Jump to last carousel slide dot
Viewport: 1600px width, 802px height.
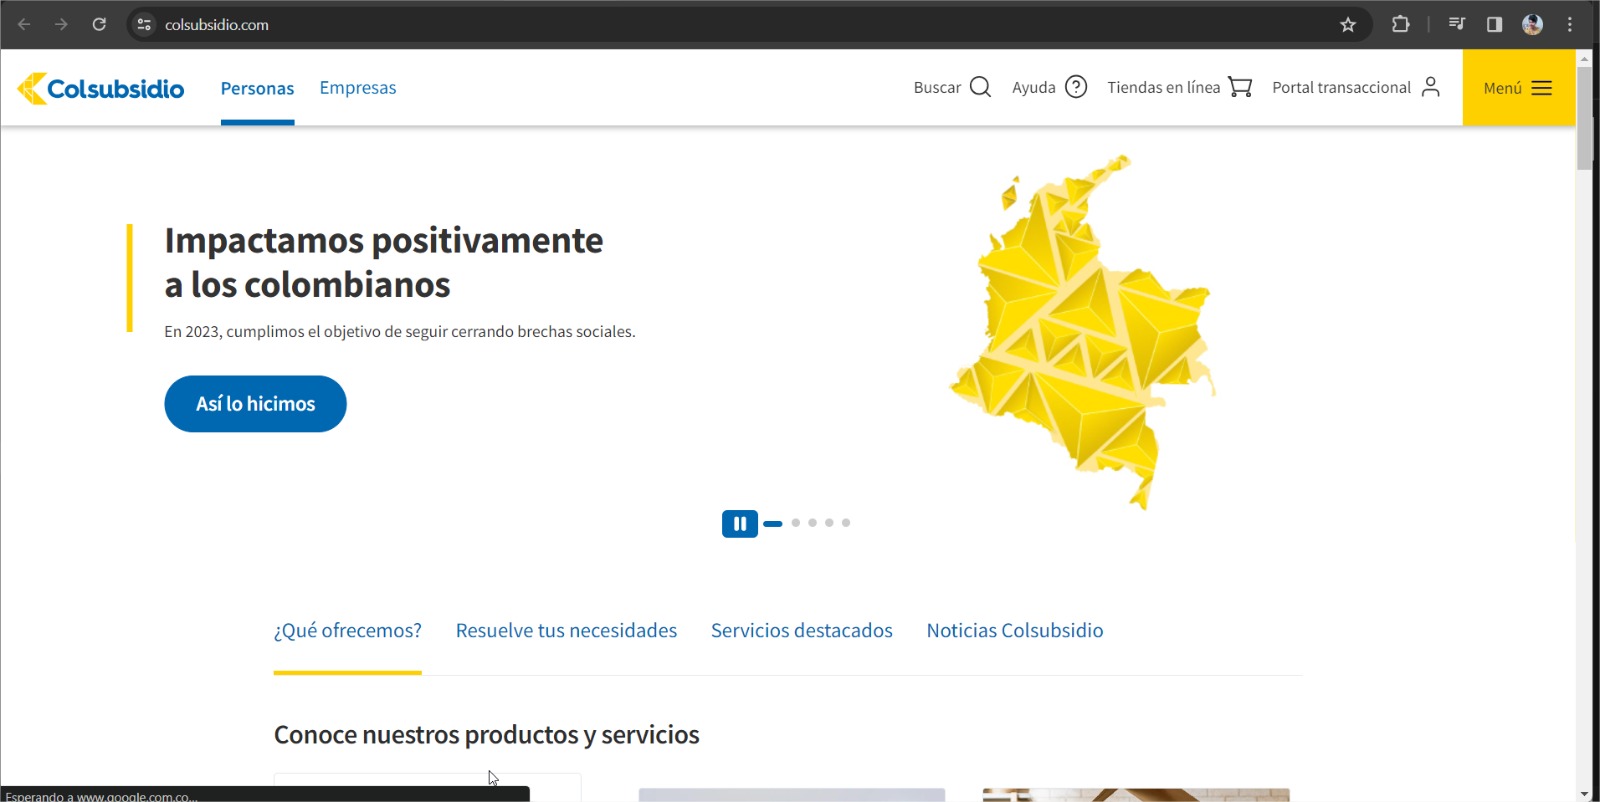tap(846, 523)
